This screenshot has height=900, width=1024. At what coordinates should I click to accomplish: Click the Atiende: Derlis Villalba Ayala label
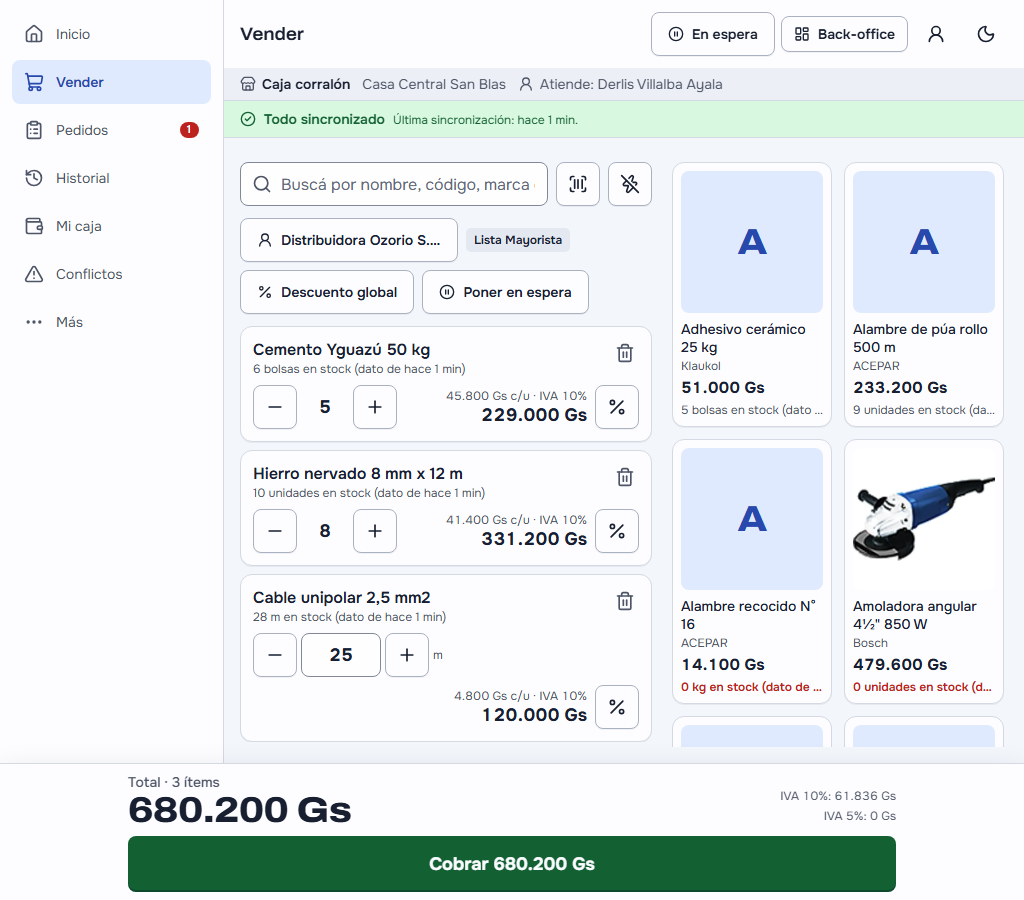point(631,84)
